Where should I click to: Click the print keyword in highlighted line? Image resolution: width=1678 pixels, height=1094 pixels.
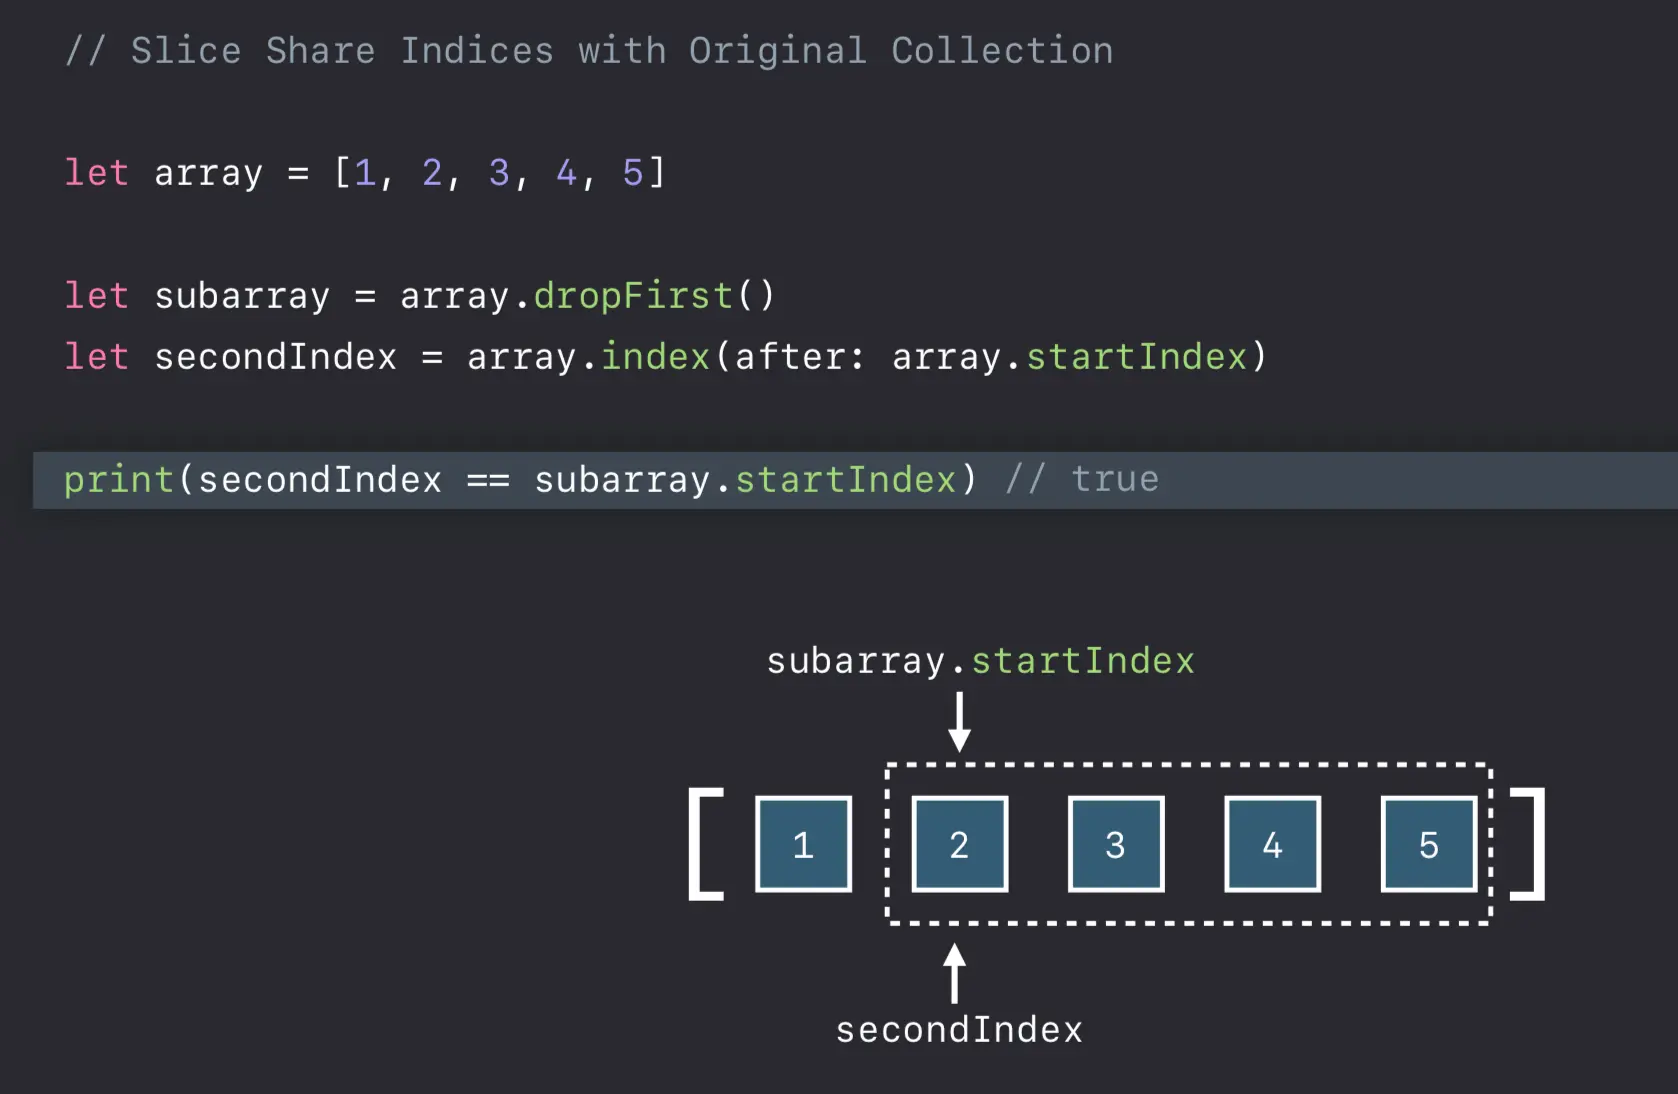119,481
